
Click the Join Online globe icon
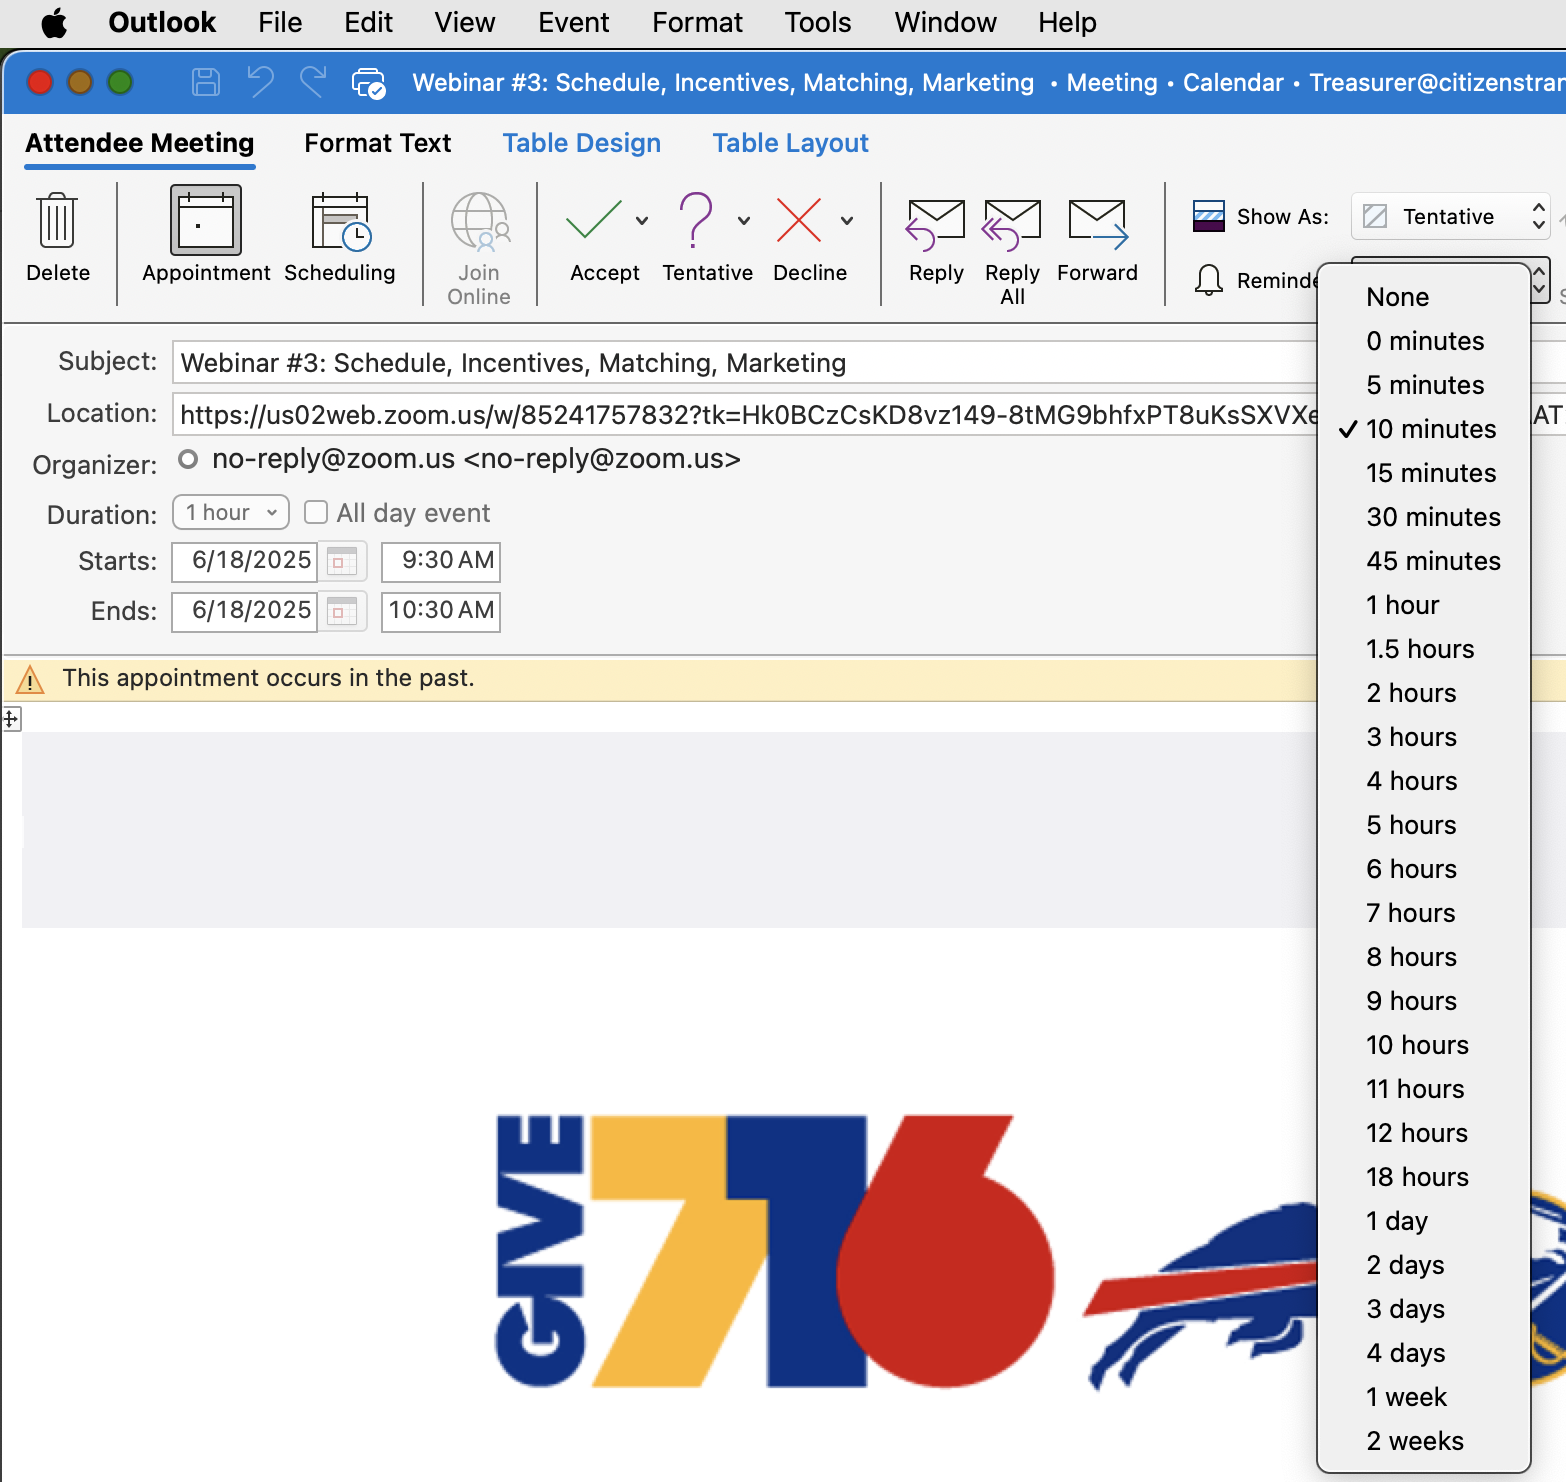pos(479,221)
